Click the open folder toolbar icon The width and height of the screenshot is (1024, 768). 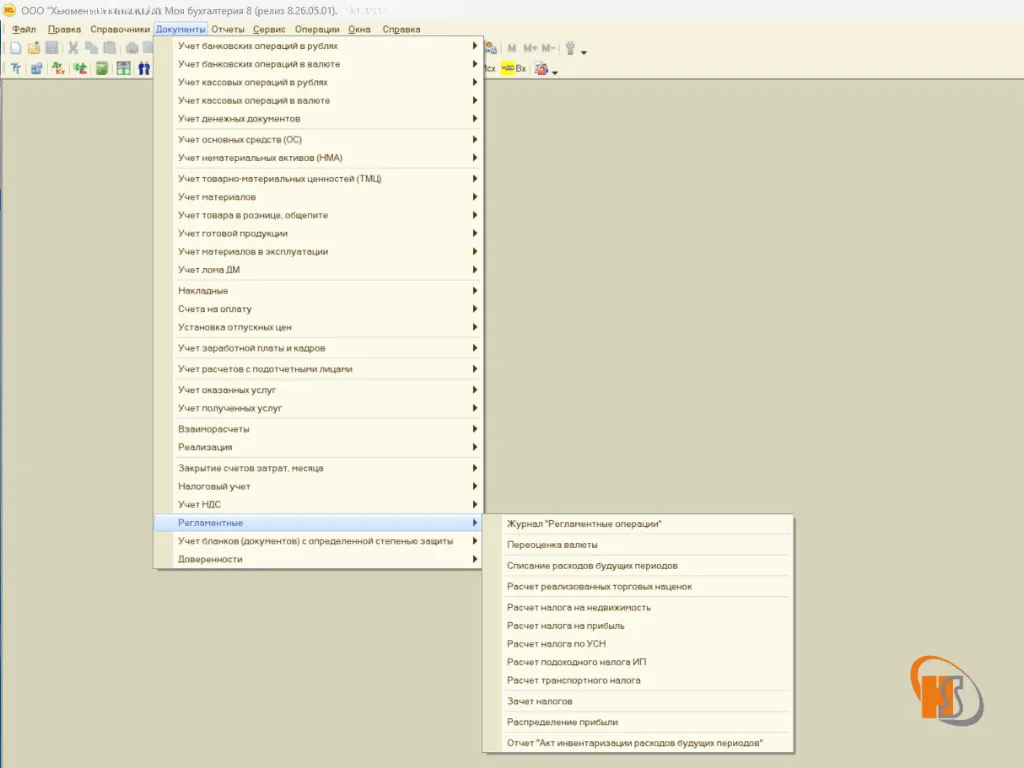coord(34,48)
